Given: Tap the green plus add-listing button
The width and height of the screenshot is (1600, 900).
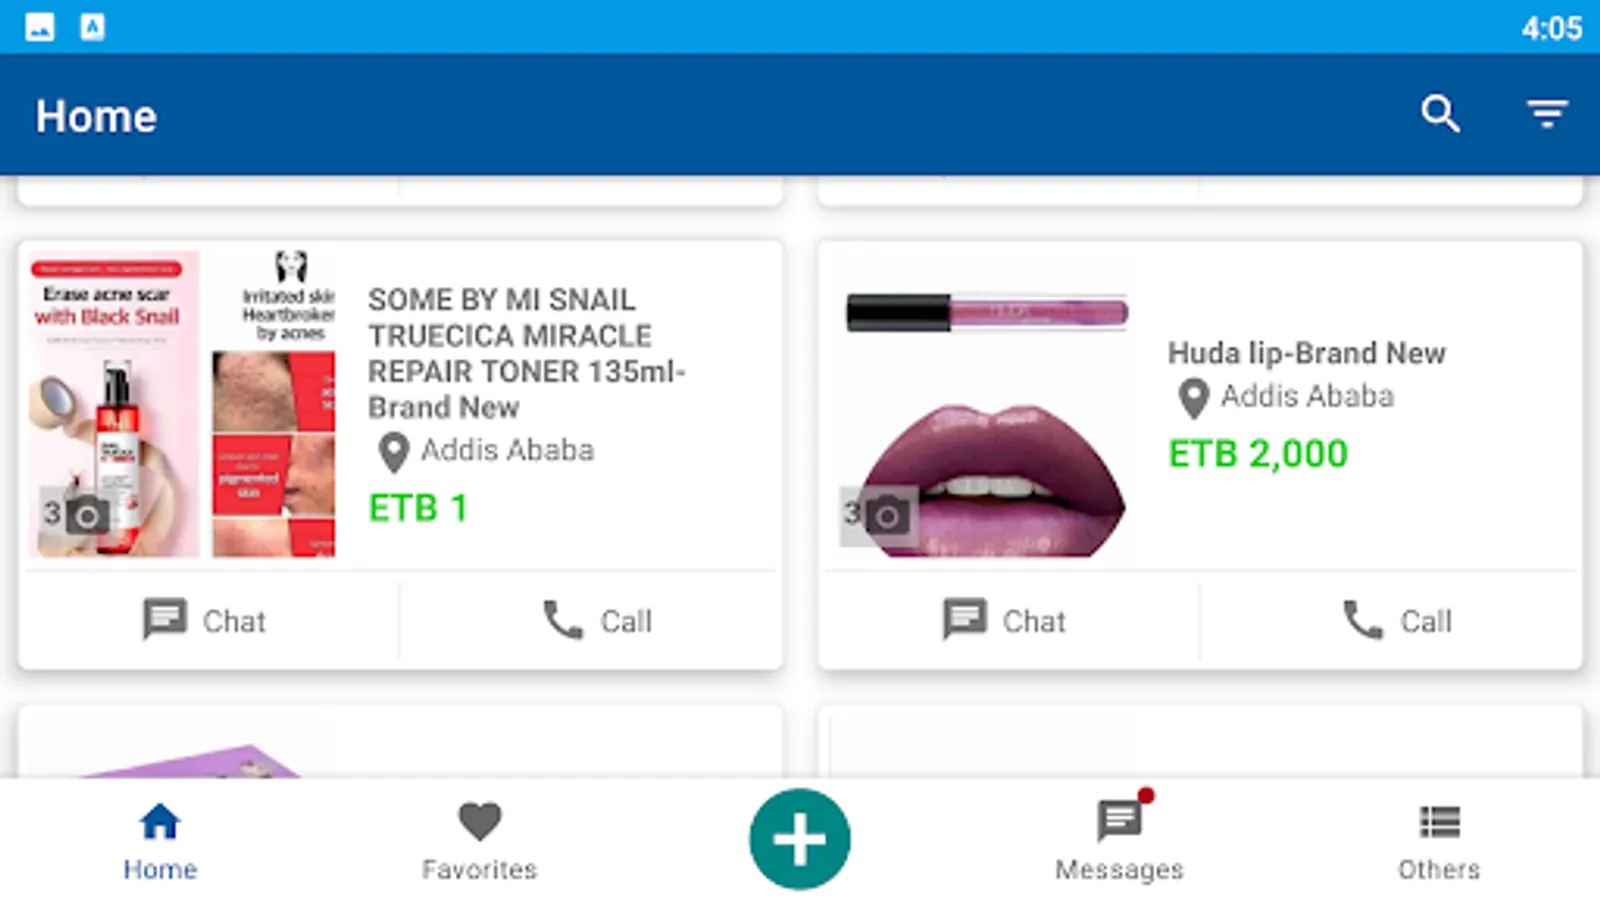Looking at the screenshot, I should [x=799, y=839].
